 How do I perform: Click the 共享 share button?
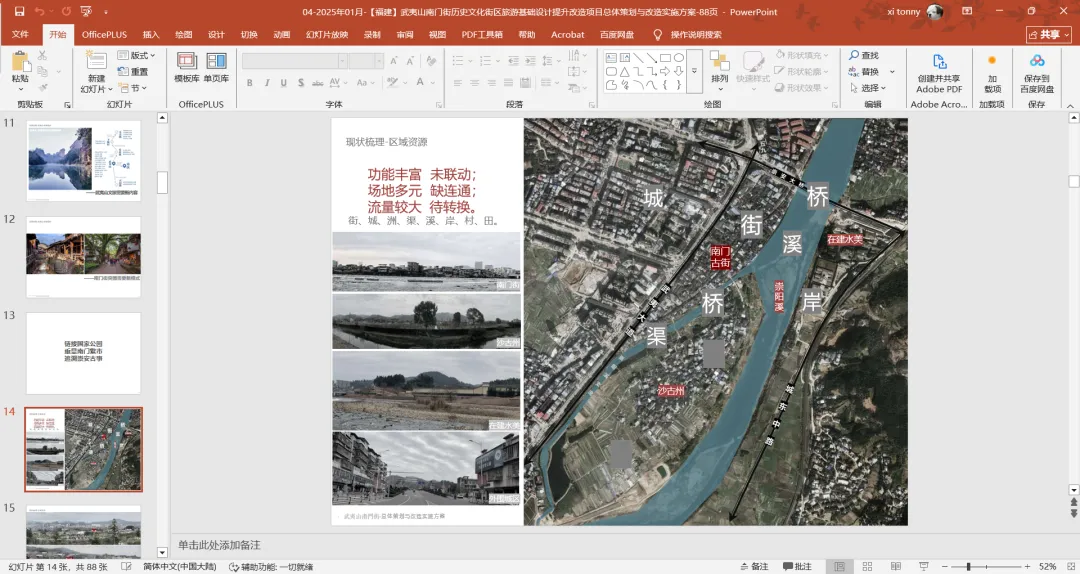[1047, 34]
